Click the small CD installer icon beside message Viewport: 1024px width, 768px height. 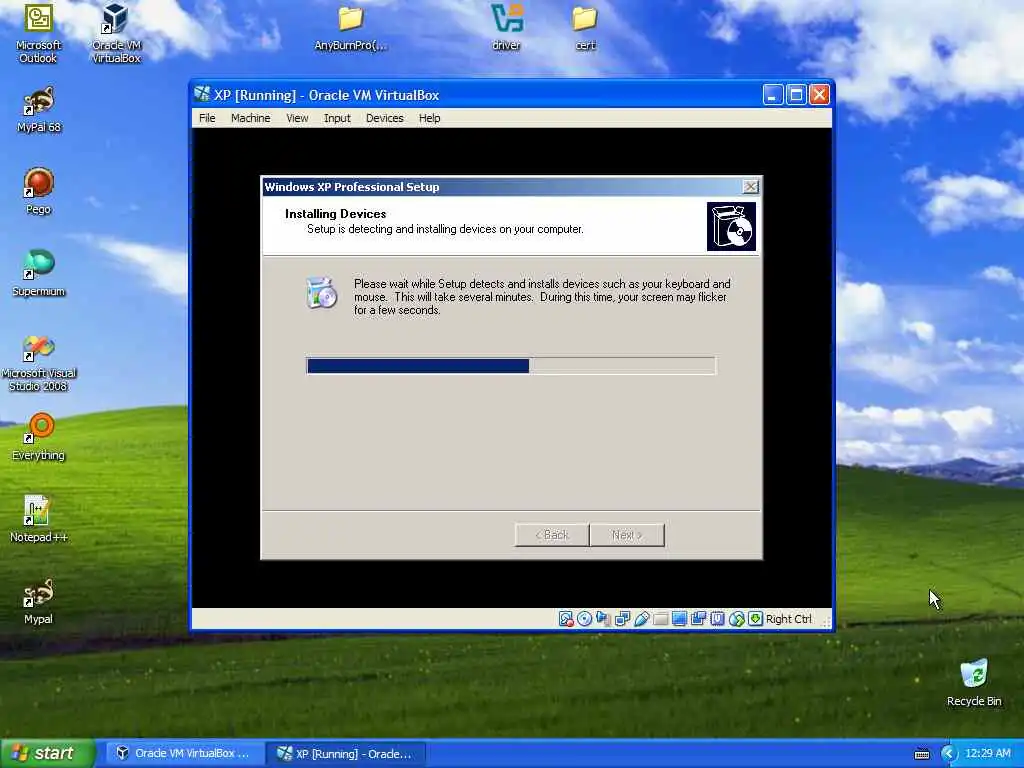(321, 293)
